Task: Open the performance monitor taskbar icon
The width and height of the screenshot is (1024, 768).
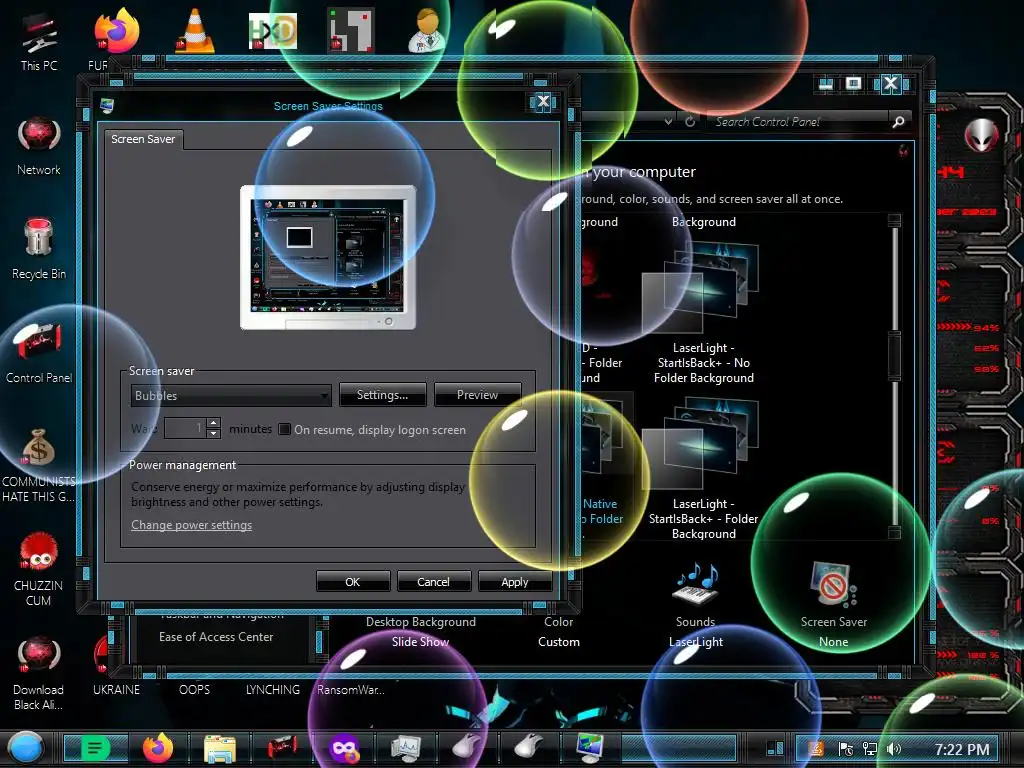Action: point(406,748)
